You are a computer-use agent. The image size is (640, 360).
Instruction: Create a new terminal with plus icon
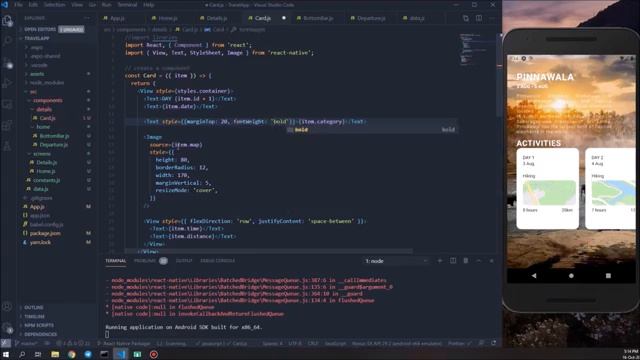coord(440,260)
